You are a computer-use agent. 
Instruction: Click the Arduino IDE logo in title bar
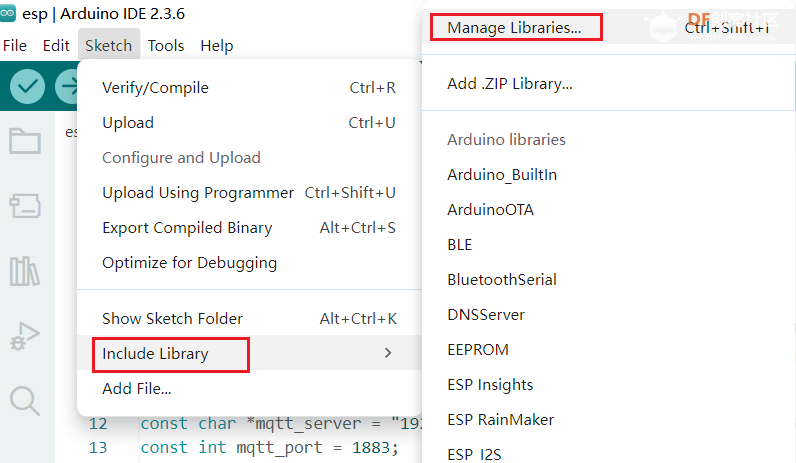point(8,13)
